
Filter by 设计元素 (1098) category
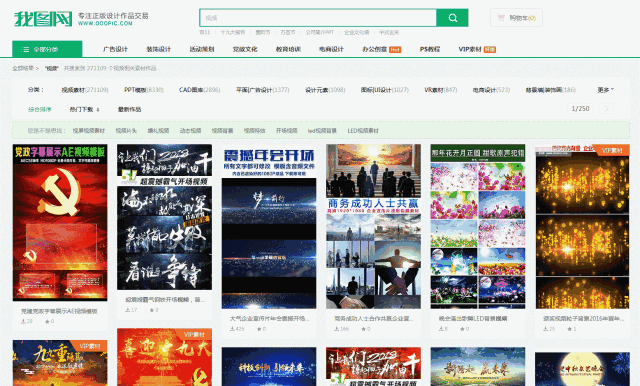tap(325, 90)
